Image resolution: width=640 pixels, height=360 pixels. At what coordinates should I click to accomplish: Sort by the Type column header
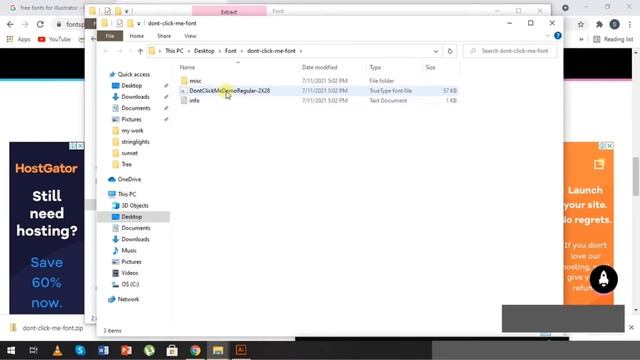click(x=375, y=67)
